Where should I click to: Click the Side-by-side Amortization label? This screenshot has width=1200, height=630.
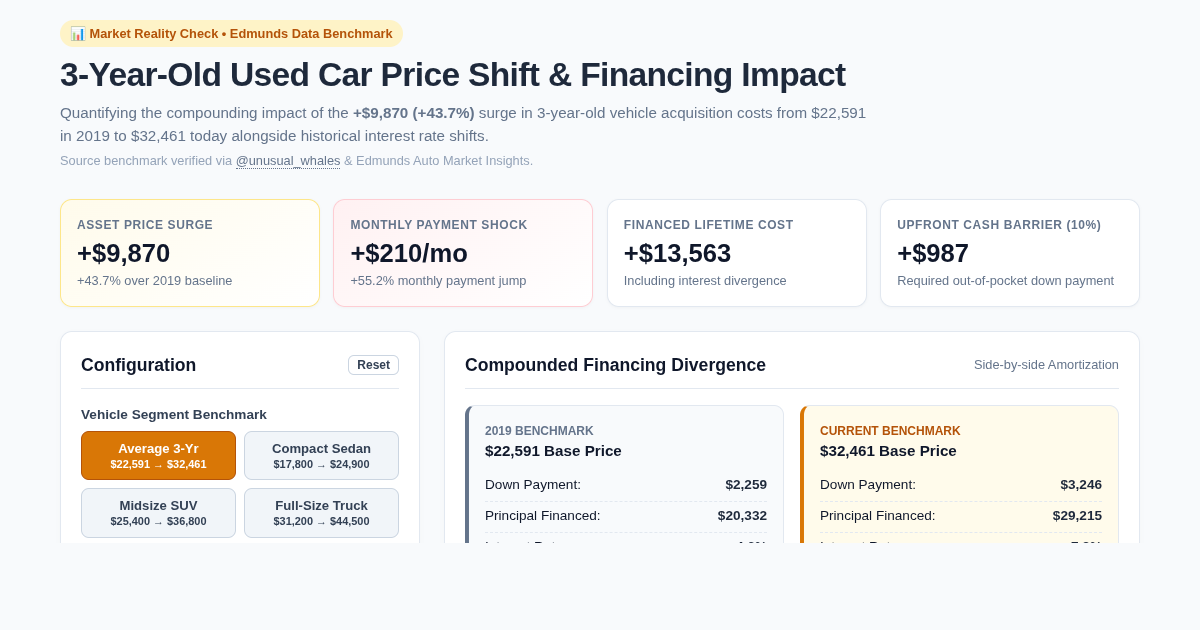(1046, 365)
